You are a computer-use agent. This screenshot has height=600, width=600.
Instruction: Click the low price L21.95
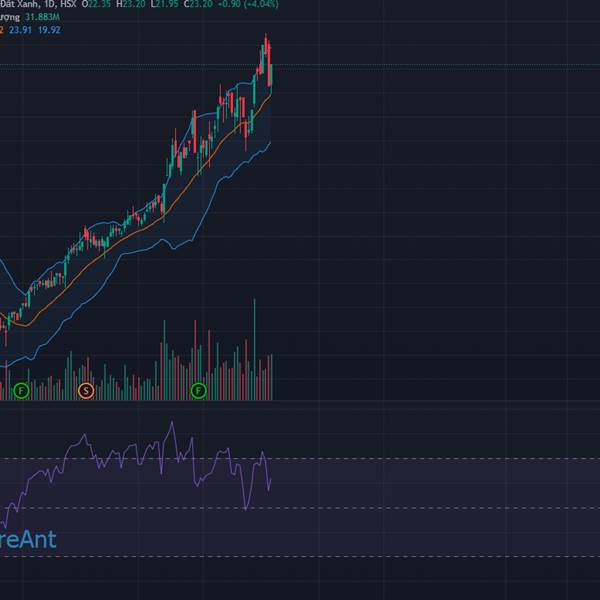[x=164, y=4]
